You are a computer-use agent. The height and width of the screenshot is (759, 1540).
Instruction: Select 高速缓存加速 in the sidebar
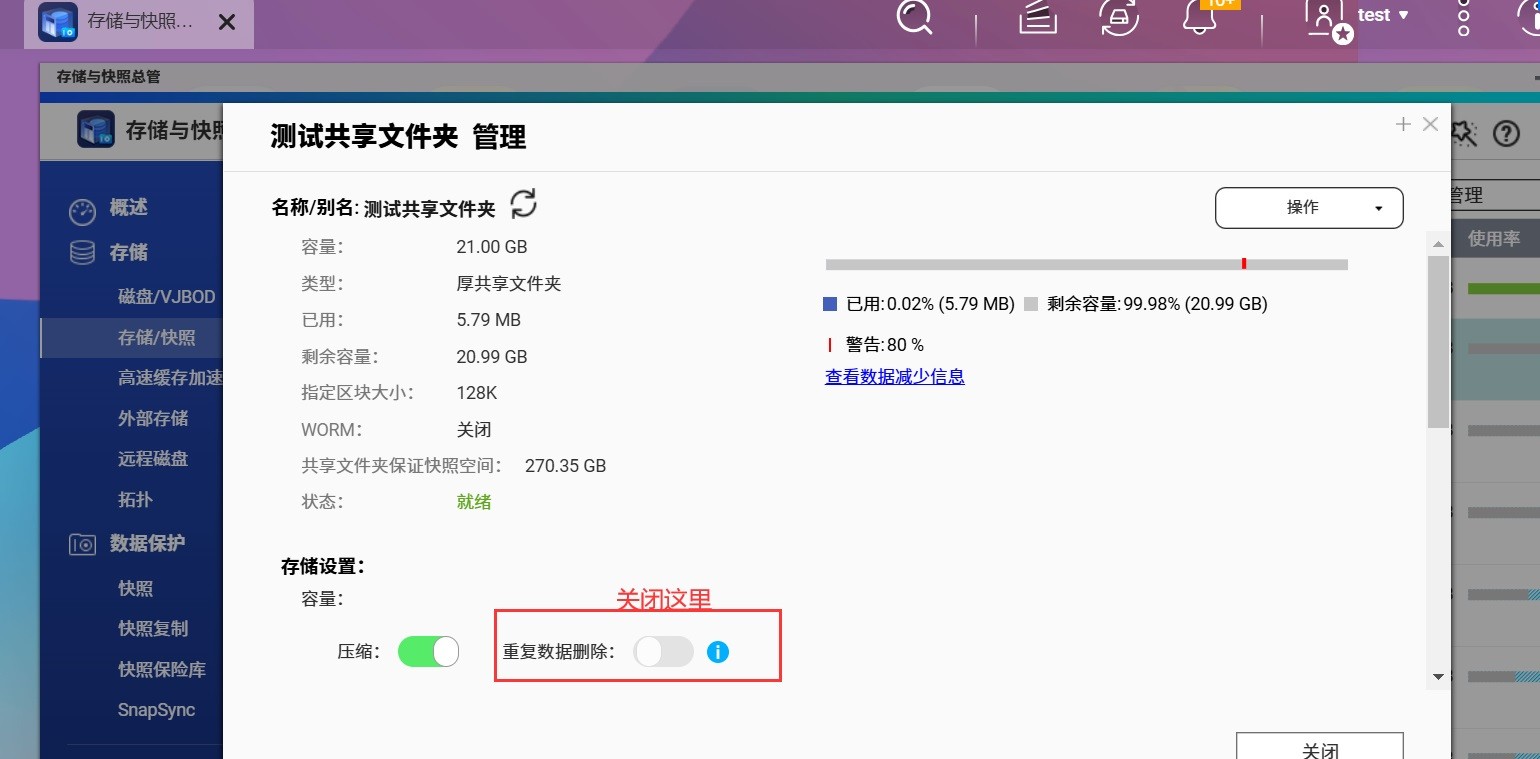click(x=170, y=378)
